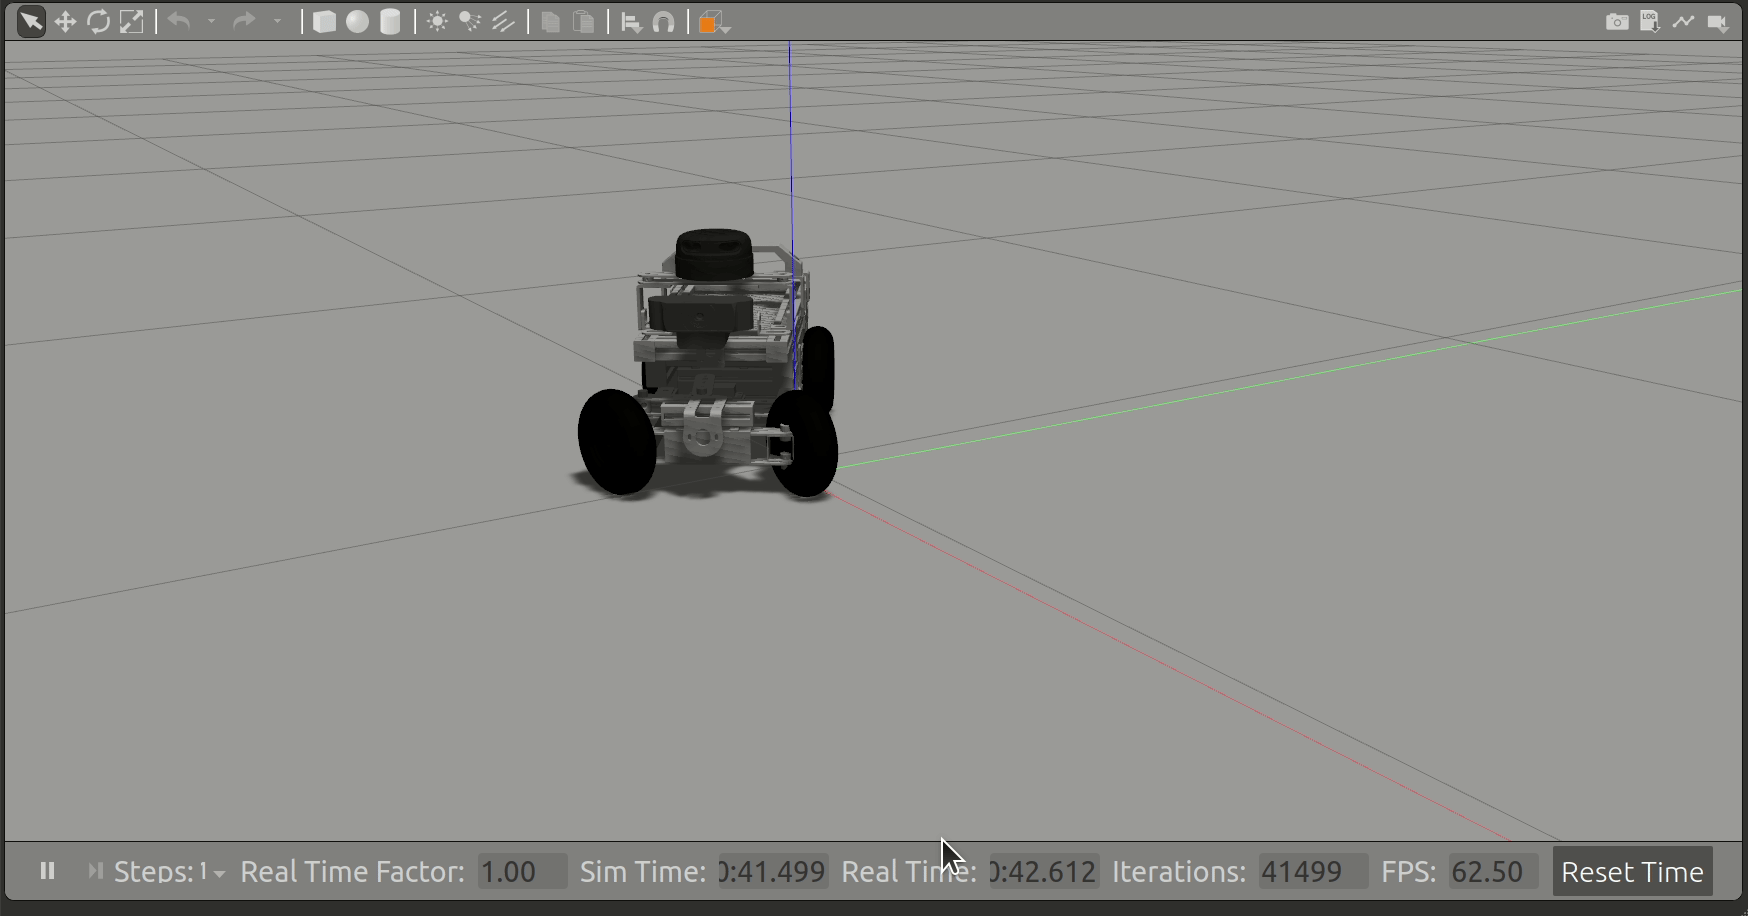Add a point light
Screen dimensions: 1748x916
[437, 22]
